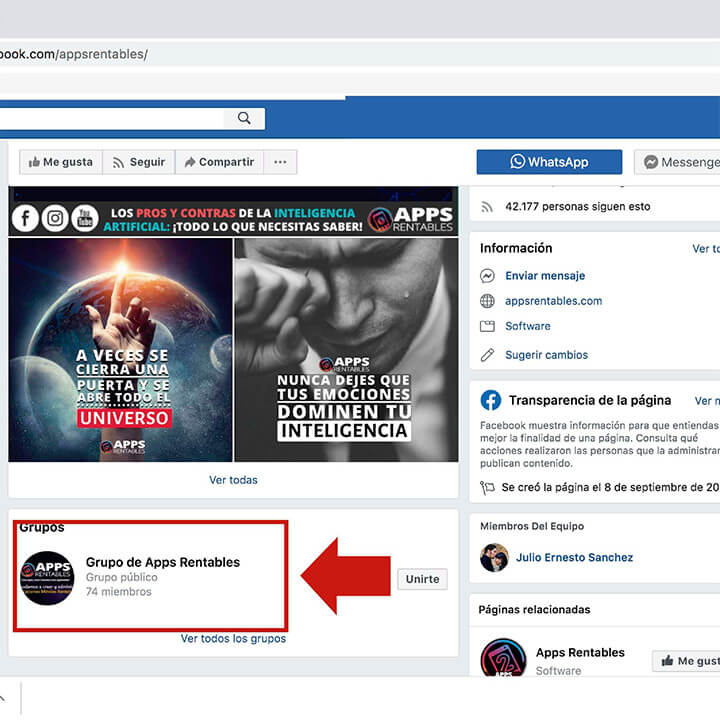Click the Me gusta button
The image size is (720, 720).
(60, 162)
